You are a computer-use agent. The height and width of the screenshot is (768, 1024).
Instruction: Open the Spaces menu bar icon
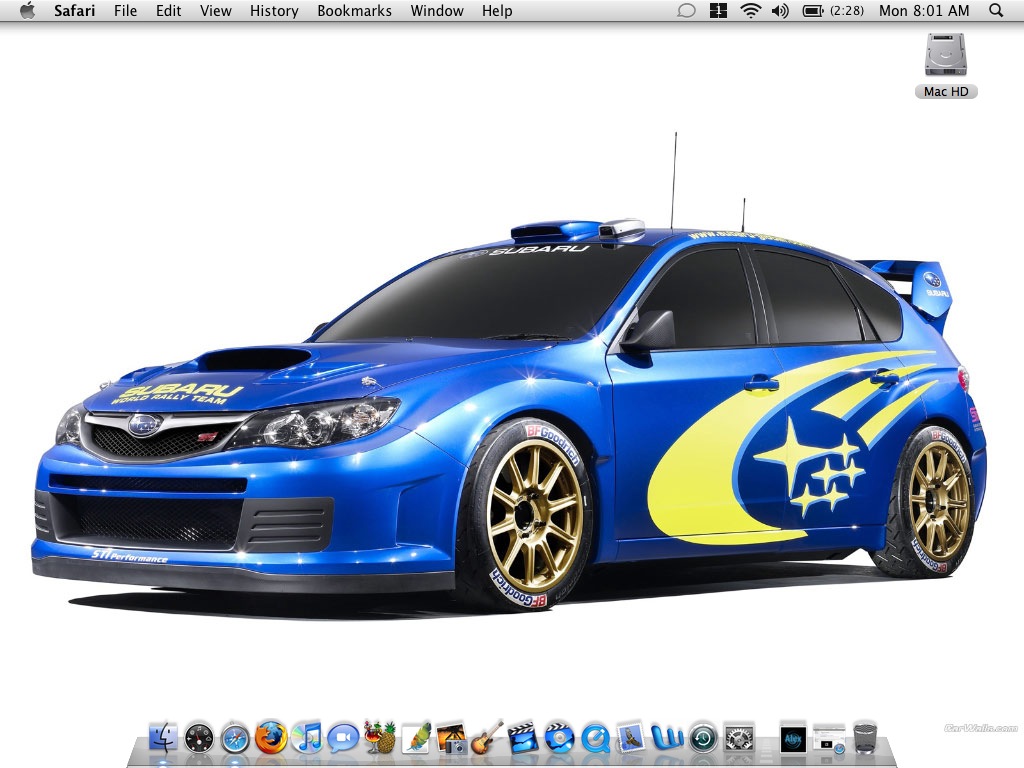coord(718,10)
